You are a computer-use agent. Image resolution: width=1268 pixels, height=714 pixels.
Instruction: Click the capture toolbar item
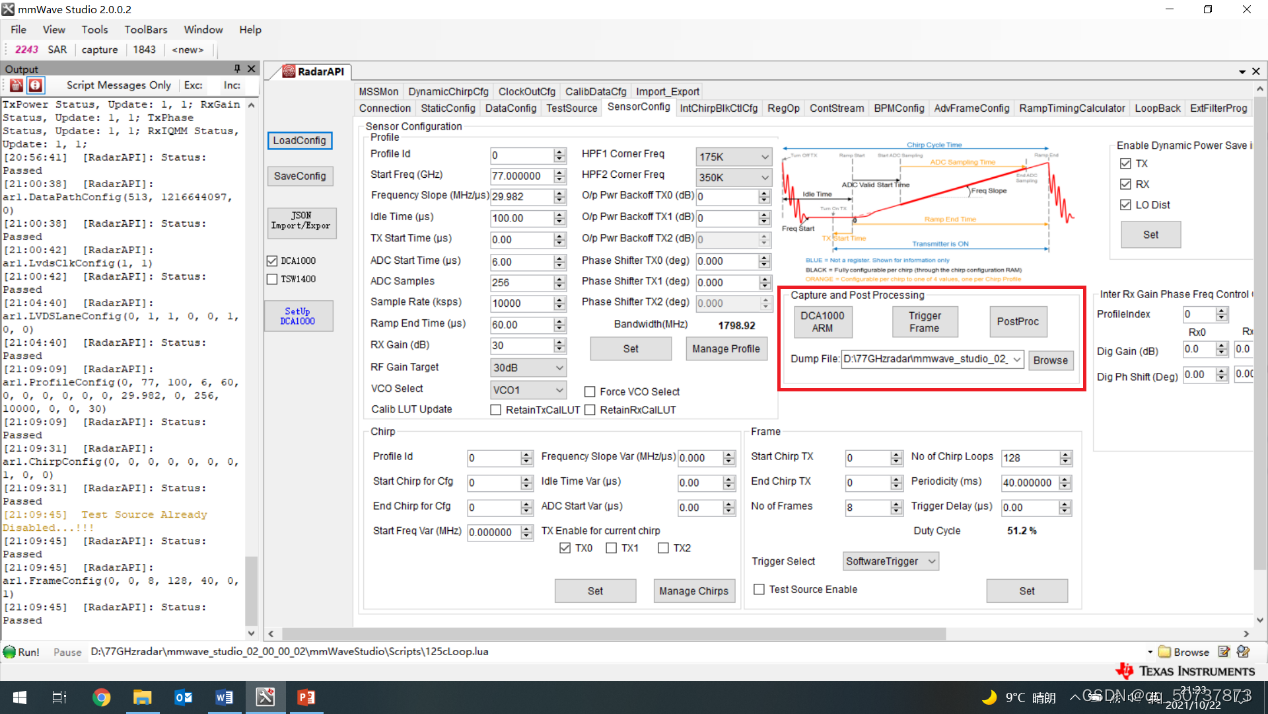[100, 49]
